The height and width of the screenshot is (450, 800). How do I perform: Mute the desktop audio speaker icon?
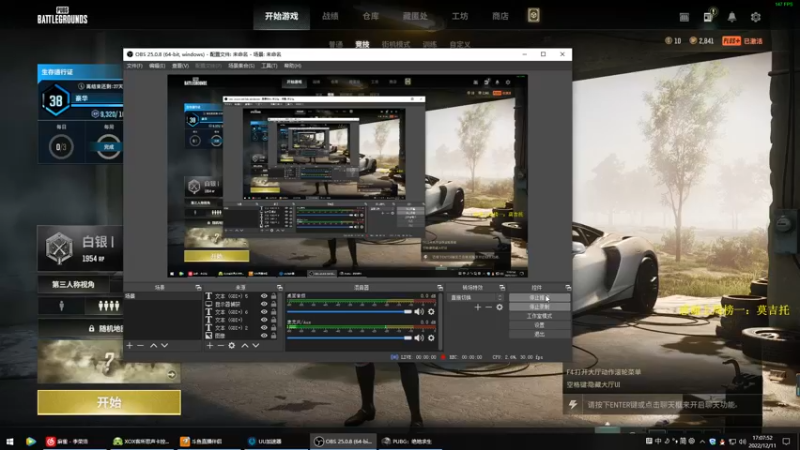click(419, 311)
